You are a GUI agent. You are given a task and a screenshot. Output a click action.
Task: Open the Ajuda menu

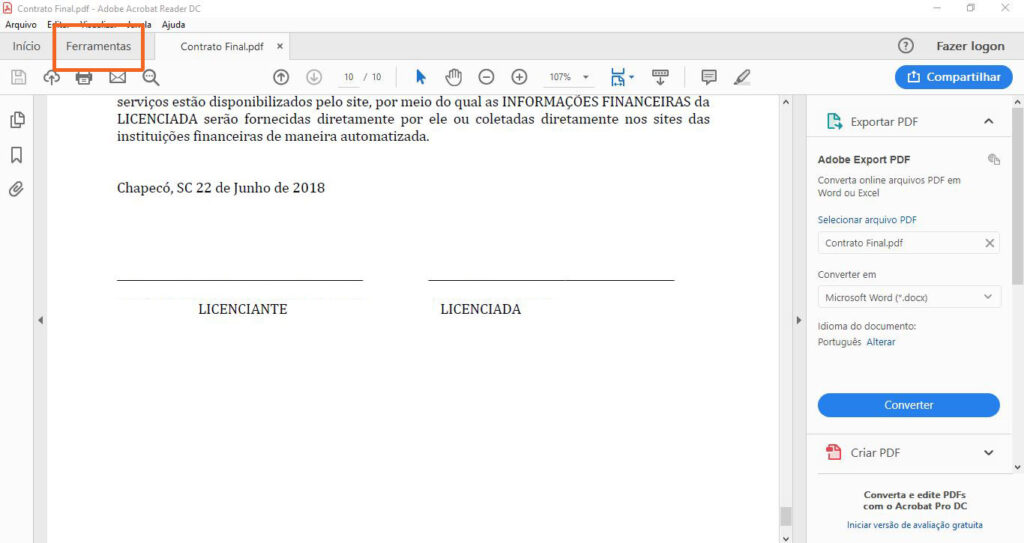[x=173, y=24]
